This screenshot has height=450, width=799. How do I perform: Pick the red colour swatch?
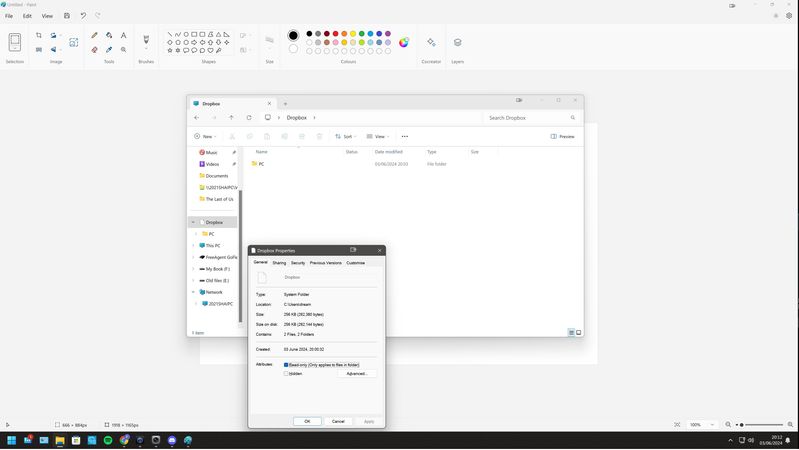pyautogui.click(x=335, y=34)
